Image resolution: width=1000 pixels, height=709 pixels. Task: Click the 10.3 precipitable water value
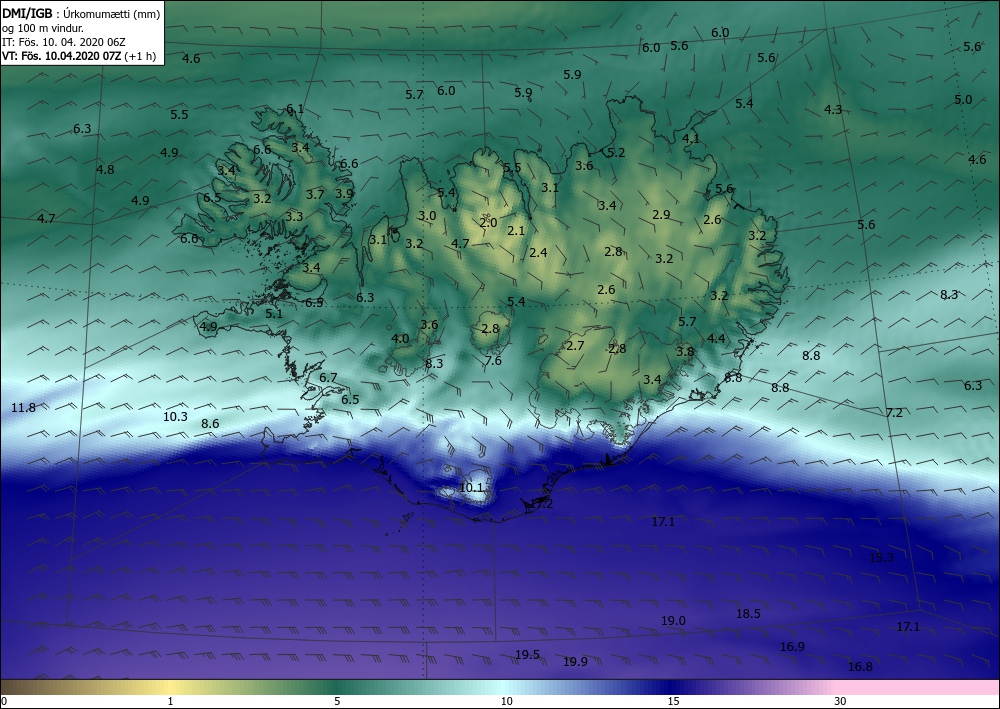point(175,417)
